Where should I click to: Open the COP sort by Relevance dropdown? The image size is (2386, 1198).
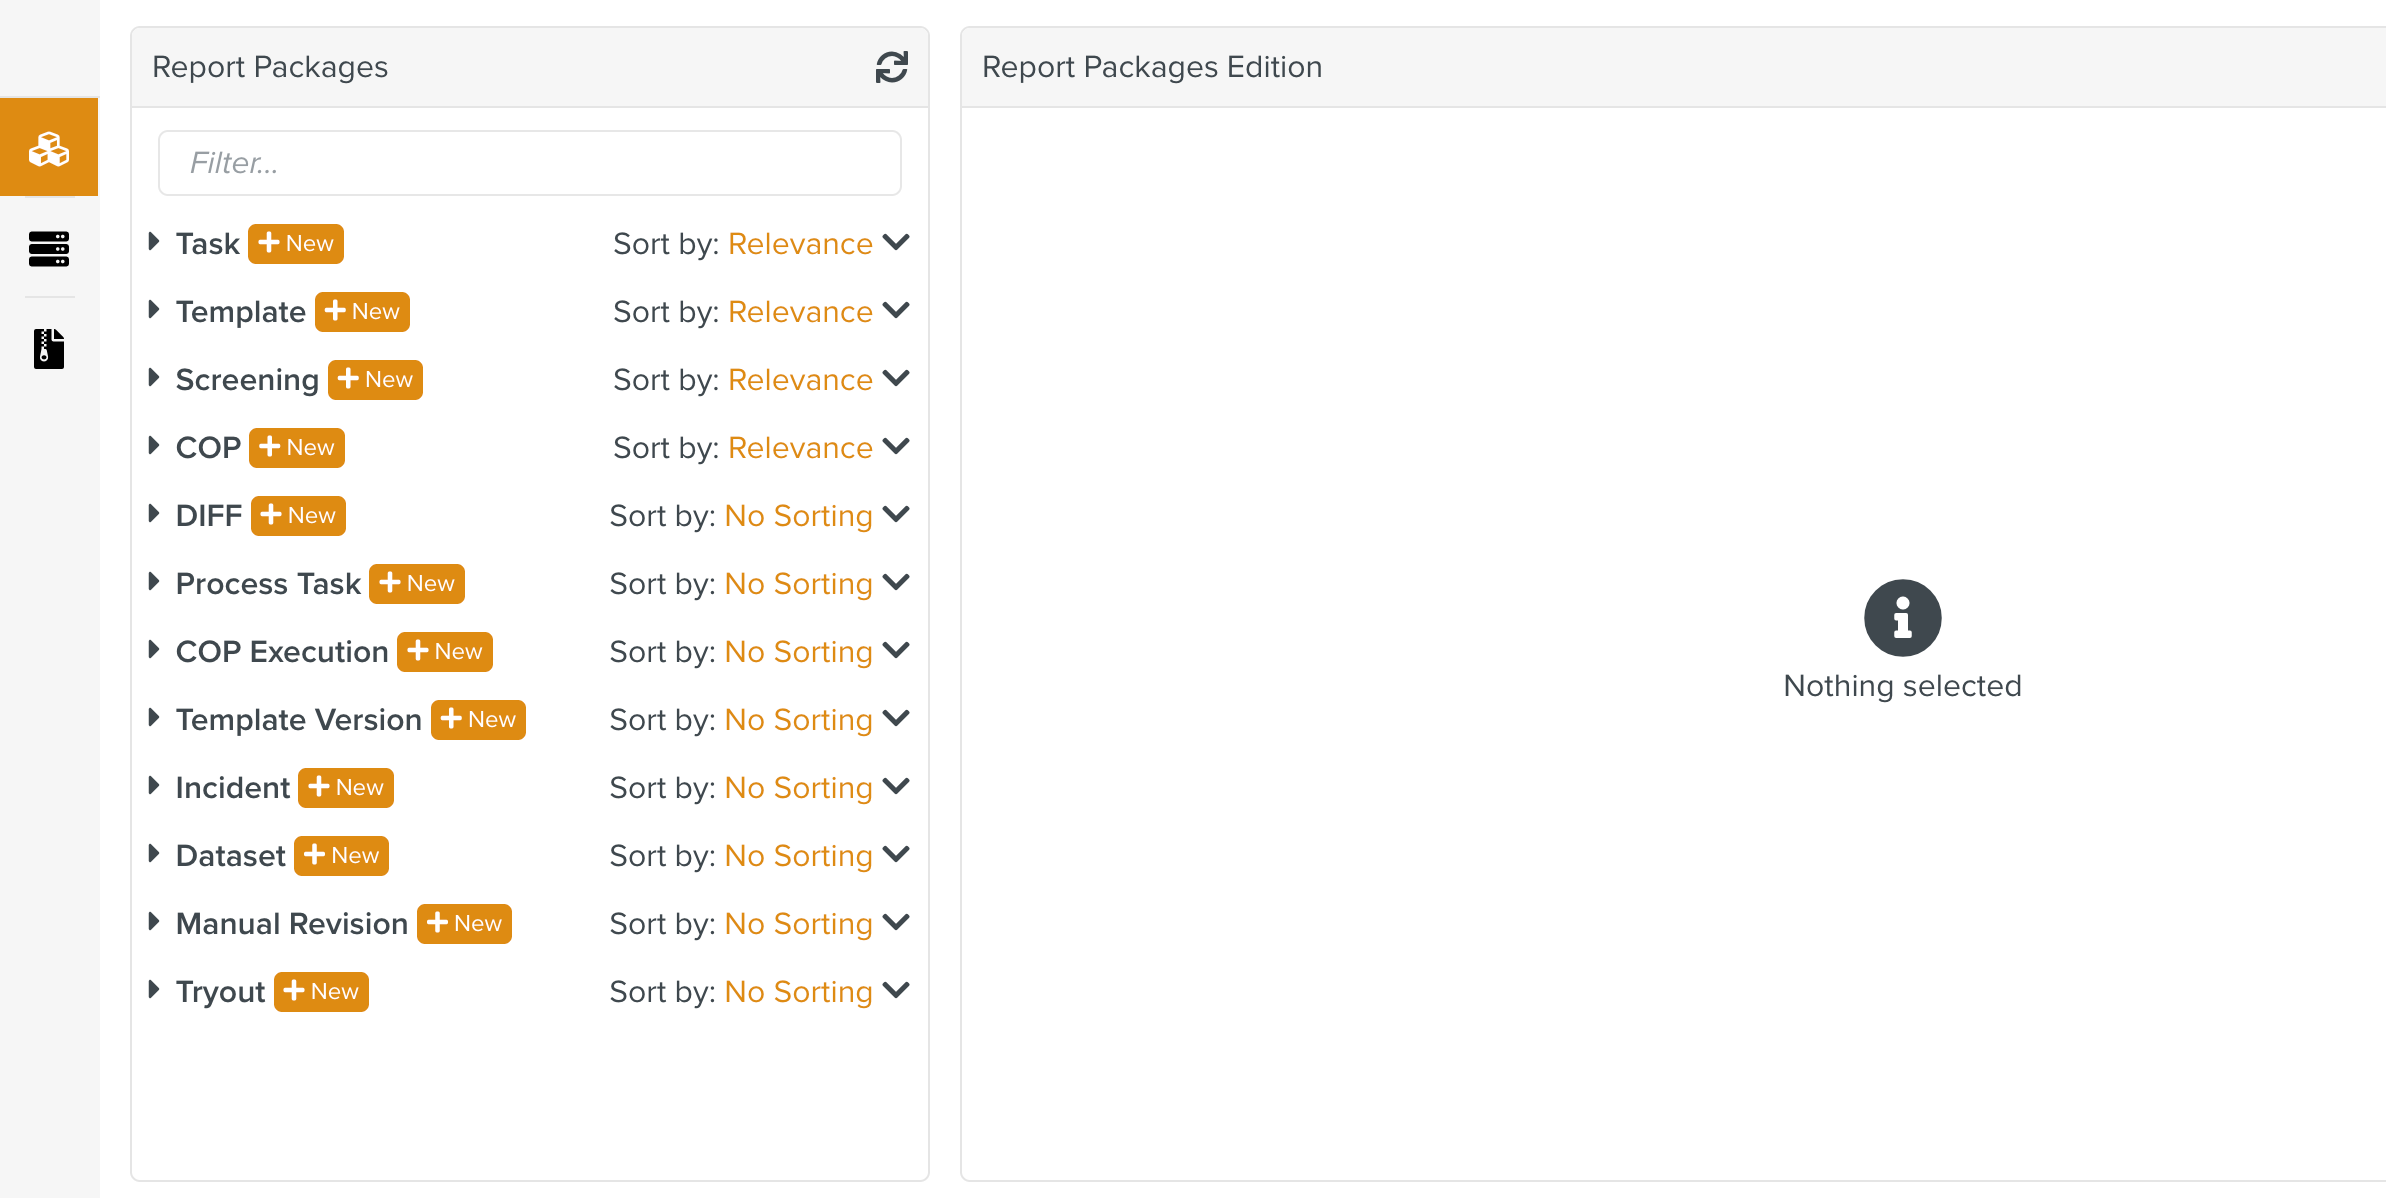[x=819, y=448]
